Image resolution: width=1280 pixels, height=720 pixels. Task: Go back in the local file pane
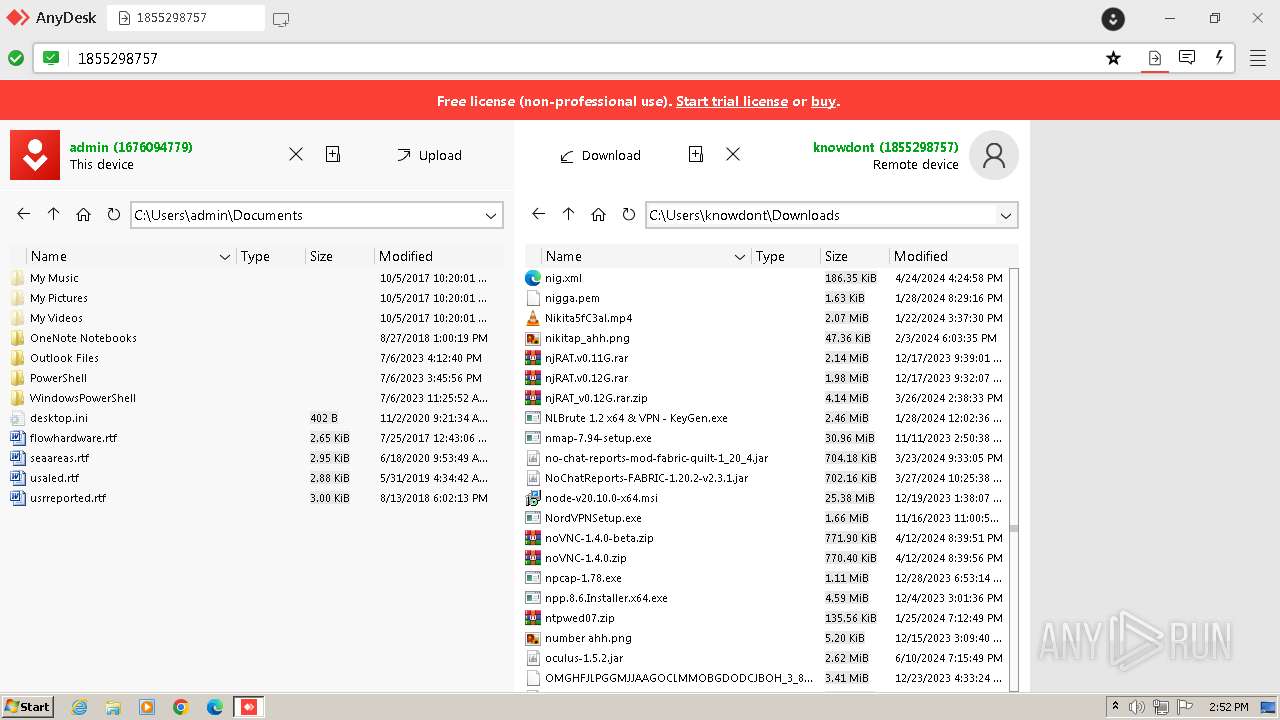(24, 214)
